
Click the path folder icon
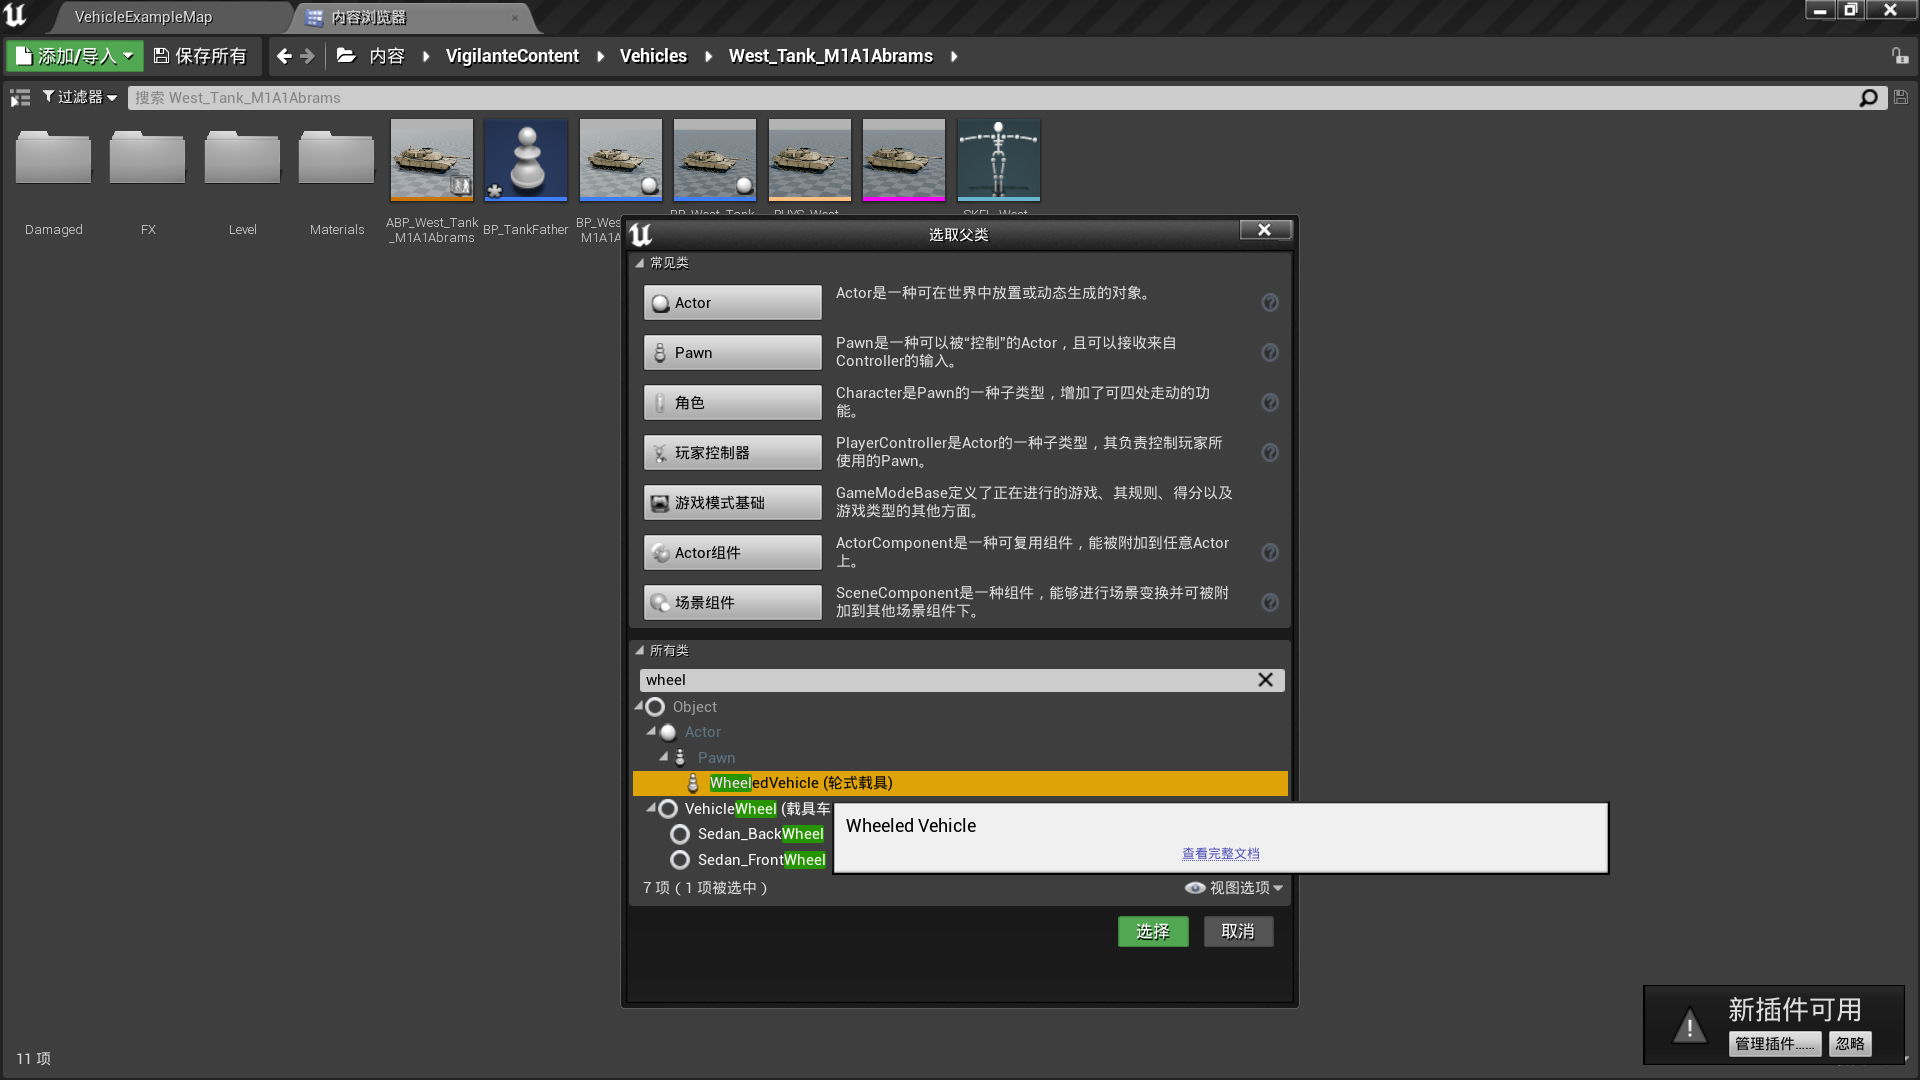(346, 56)
